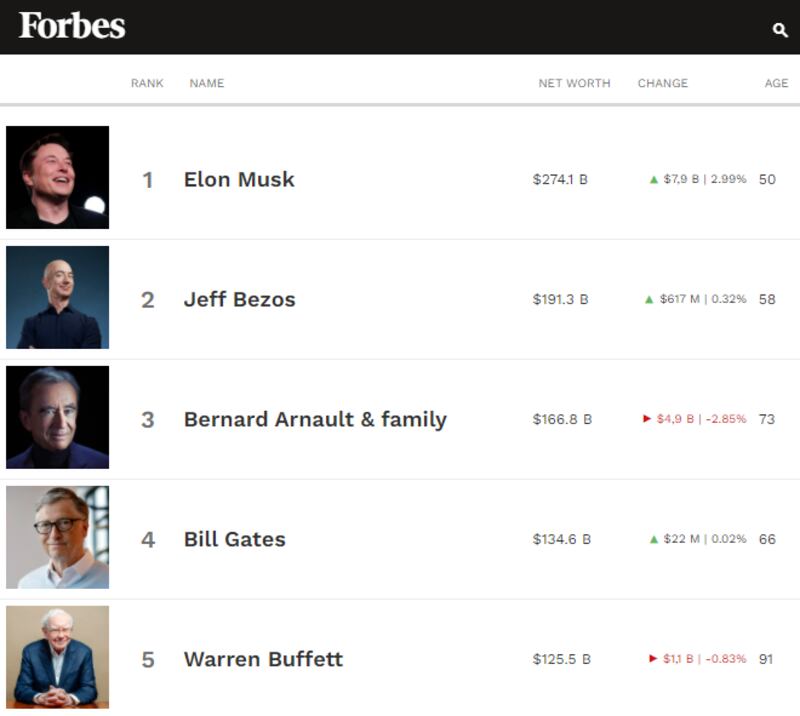Click green up arrow in Elon Musk row
Screen dimensions: 800x716
coord(654,180)
